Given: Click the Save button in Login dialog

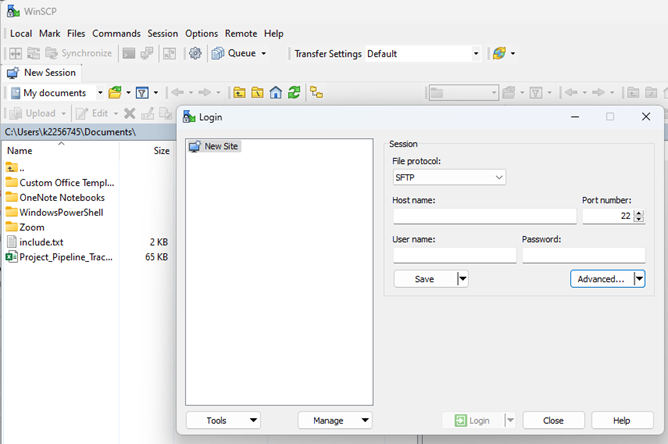Looking at the screenshot, I should (x=425, y=279).
